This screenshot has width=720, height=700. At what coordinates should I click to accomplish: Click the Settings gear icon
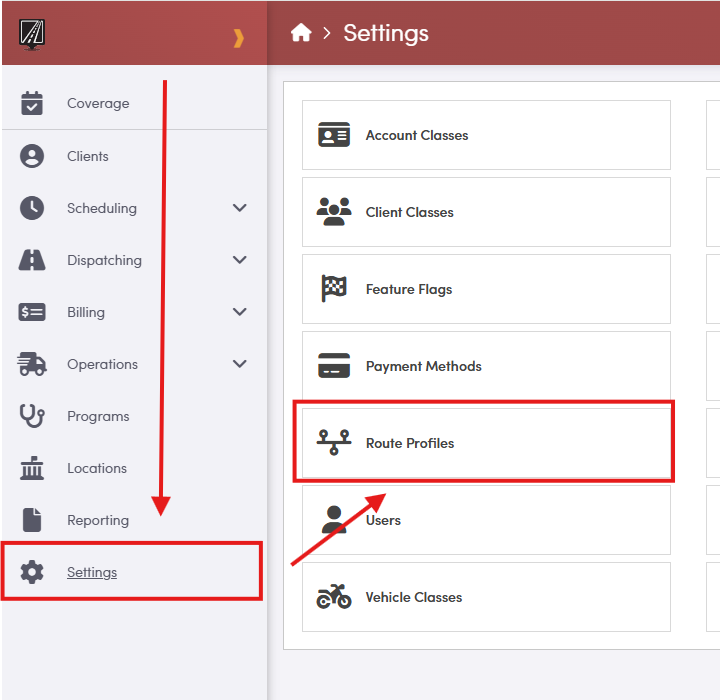point(32,572)
